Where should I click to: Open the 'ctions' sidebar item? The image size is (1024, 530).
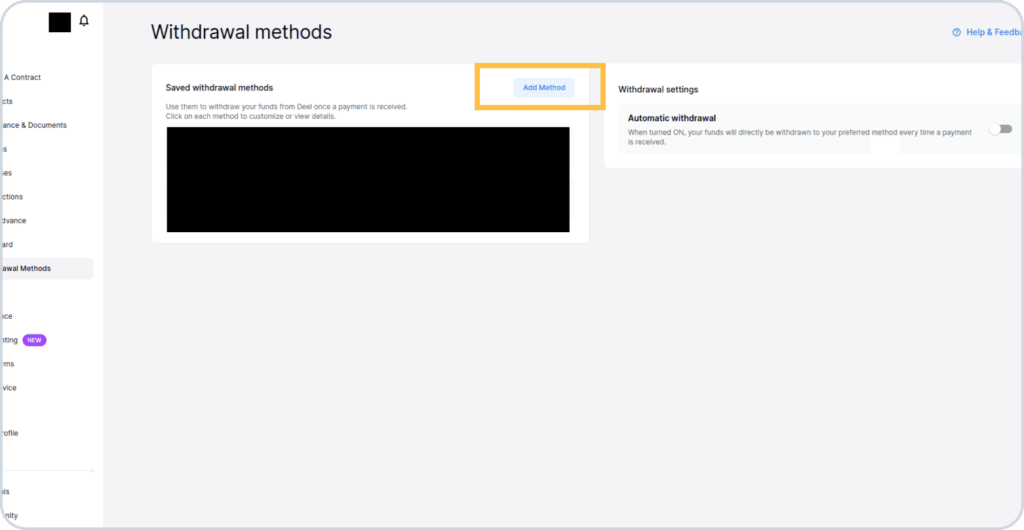[x=12, y=196]
